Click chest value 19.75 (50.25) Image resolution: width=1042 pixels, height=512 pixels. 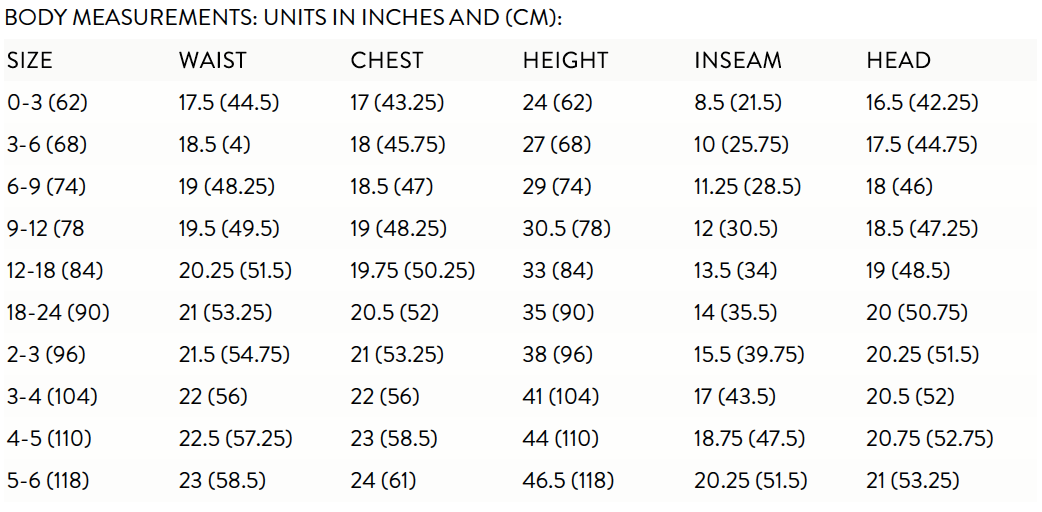[x=413, y=271]
